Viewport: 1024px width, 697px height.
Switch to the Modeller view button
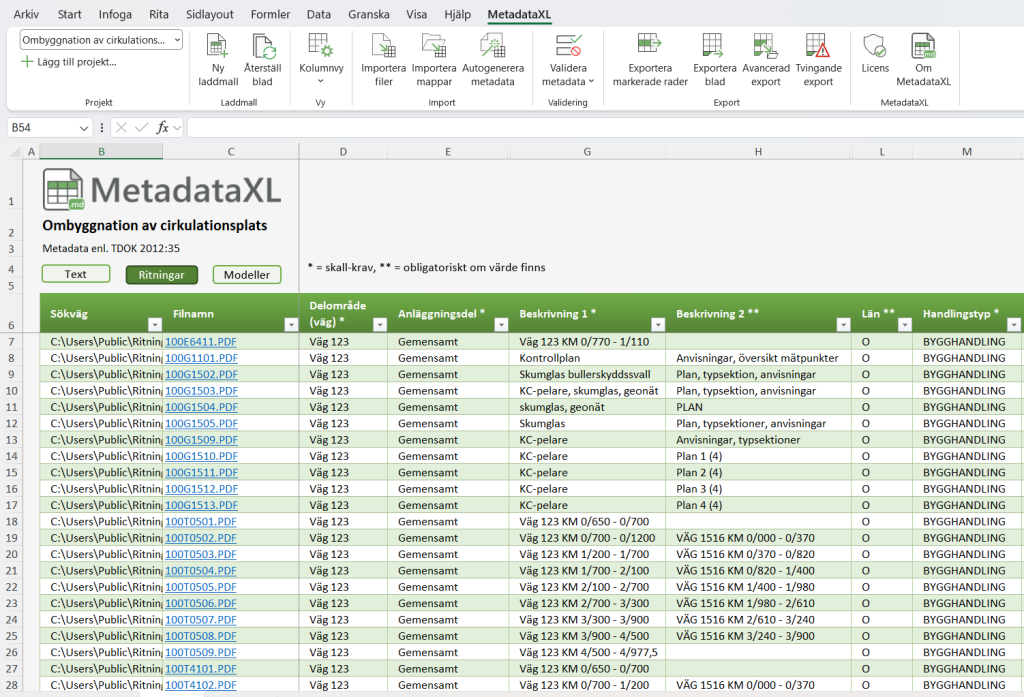(x=247, y=275)
